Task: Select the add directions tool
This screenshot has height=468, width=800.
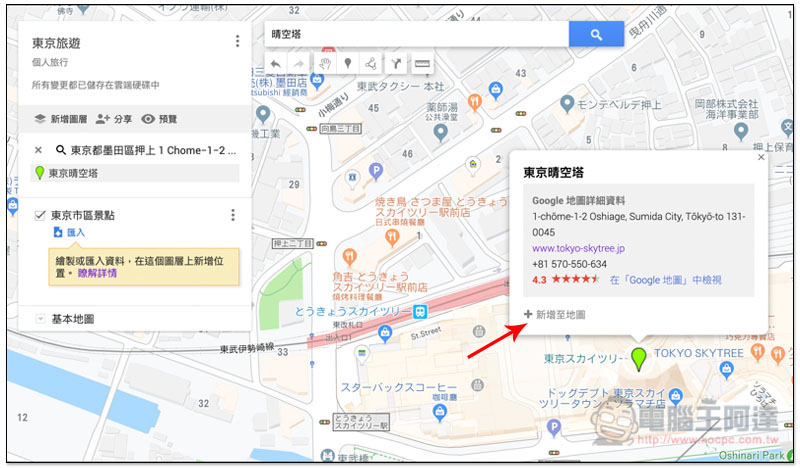Action: 396,64
